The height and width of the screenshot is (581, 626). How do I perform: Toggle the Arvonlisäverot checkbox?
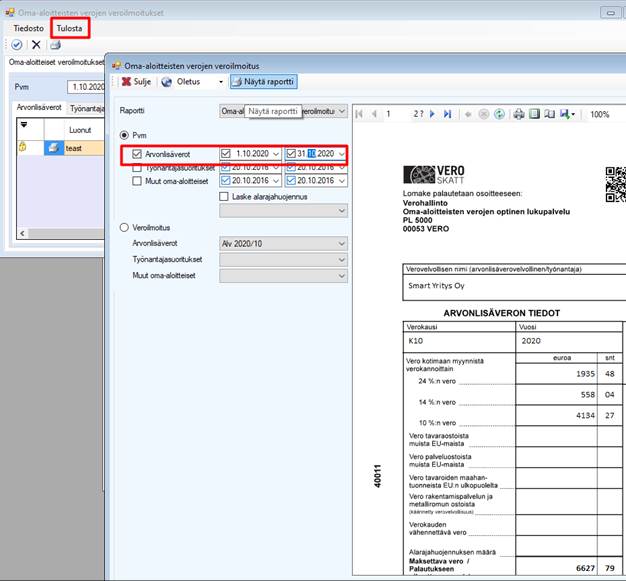point(138,154)
